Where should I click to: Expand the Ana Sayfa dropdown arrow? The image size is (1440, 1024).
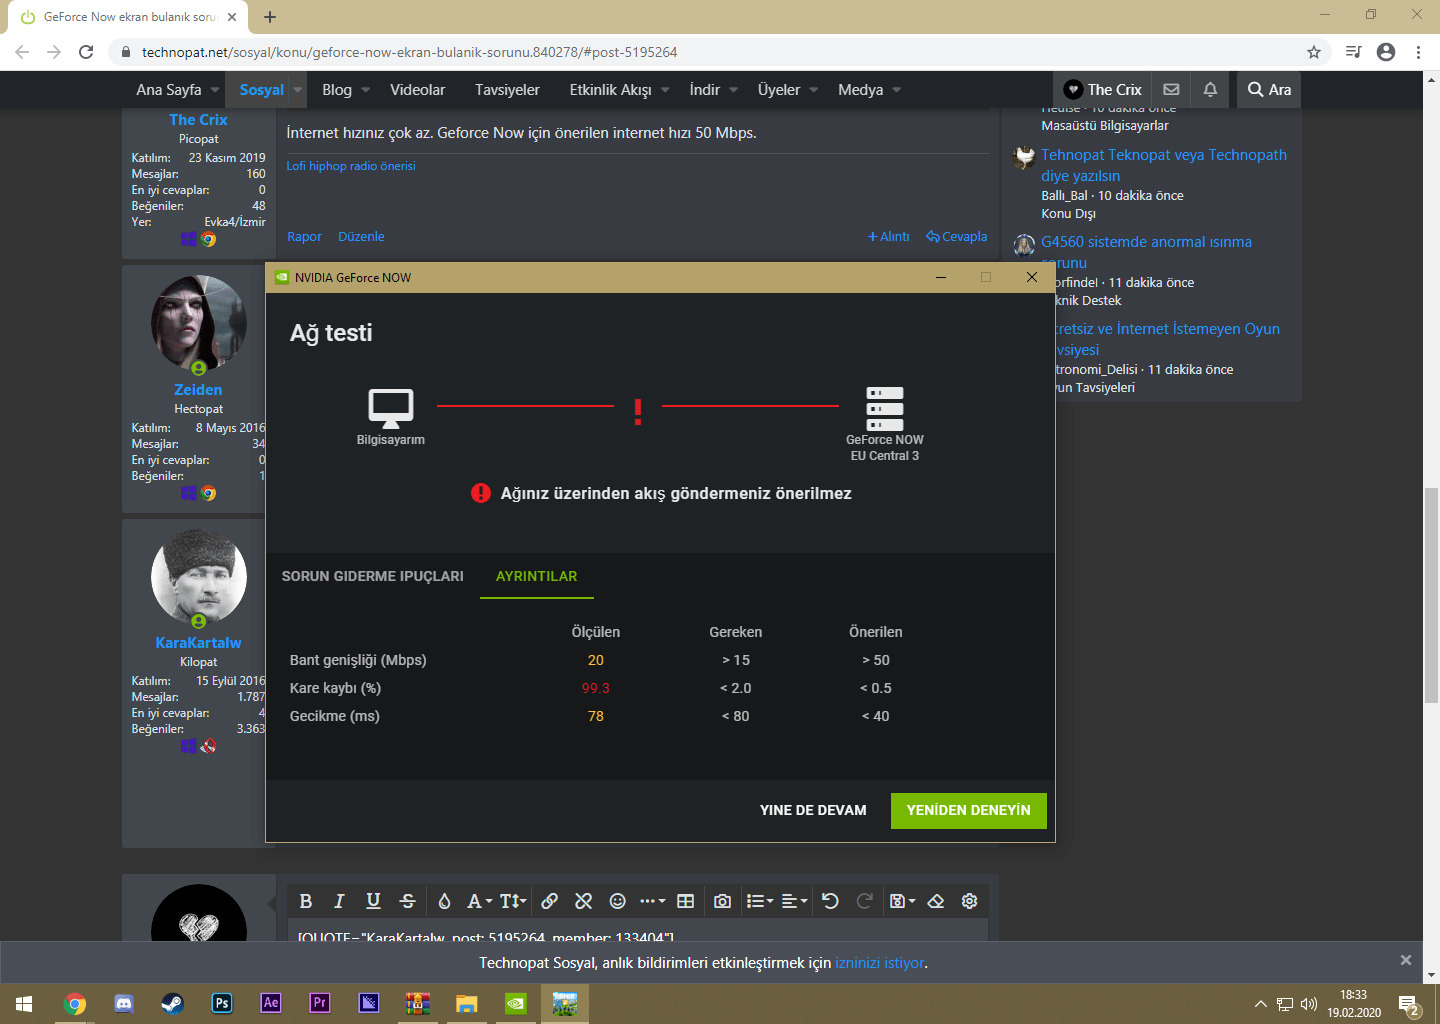215,89
